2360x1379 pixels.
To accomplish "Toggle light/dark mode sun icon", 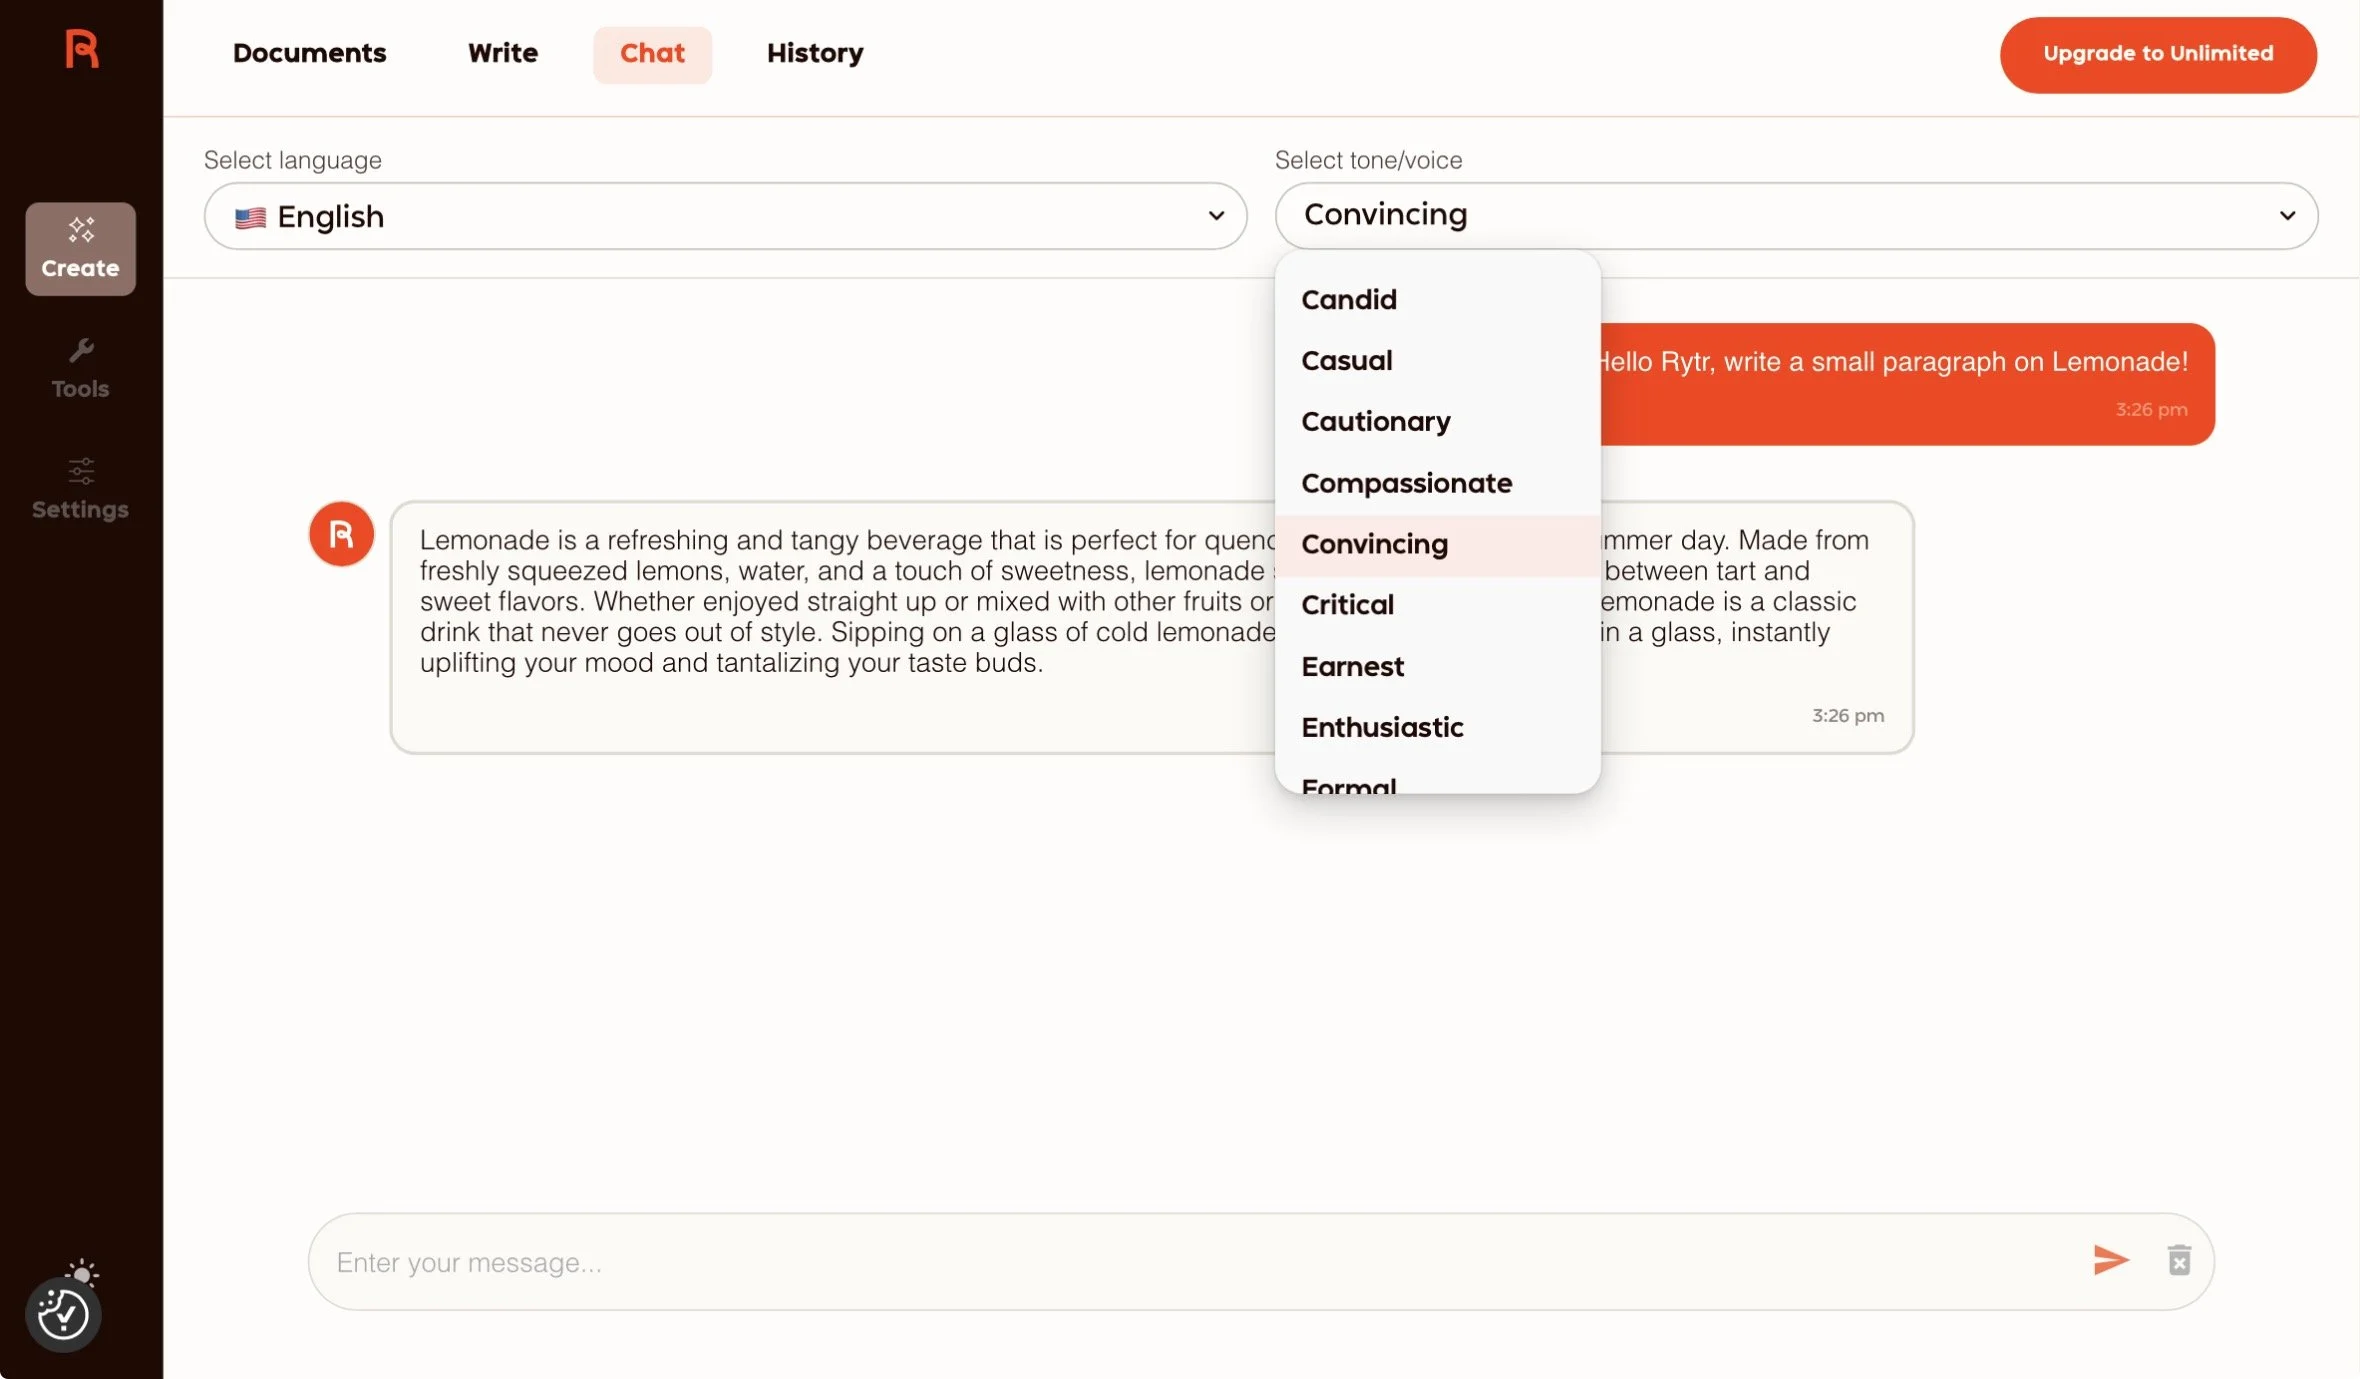I will 82,1272.
